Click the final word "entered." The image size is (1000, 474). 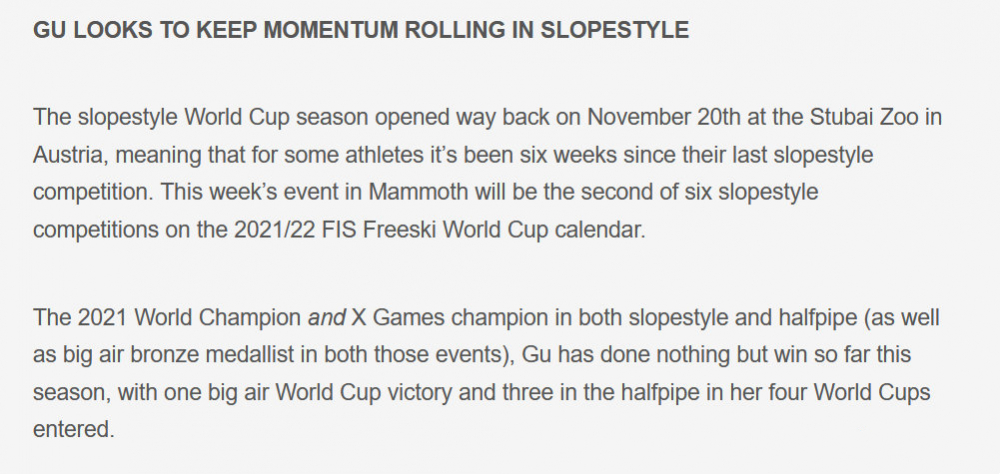pyautogui.click(x=73, y=429)
